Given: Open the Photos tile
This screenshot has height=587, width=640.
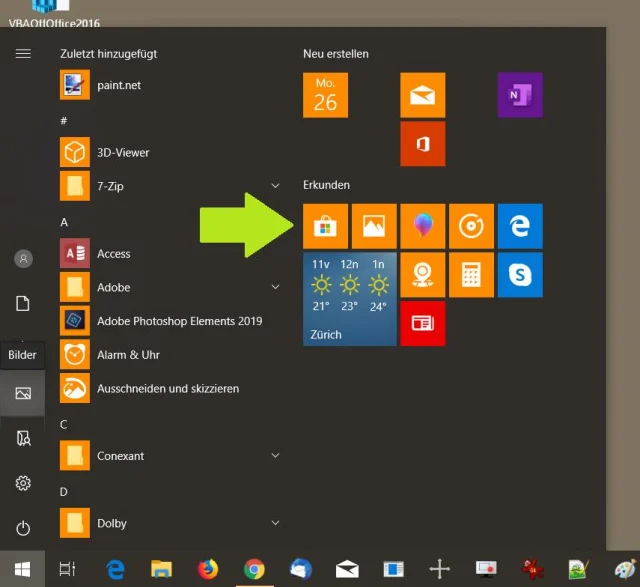Looking at the screenshot, I should 374,226.
